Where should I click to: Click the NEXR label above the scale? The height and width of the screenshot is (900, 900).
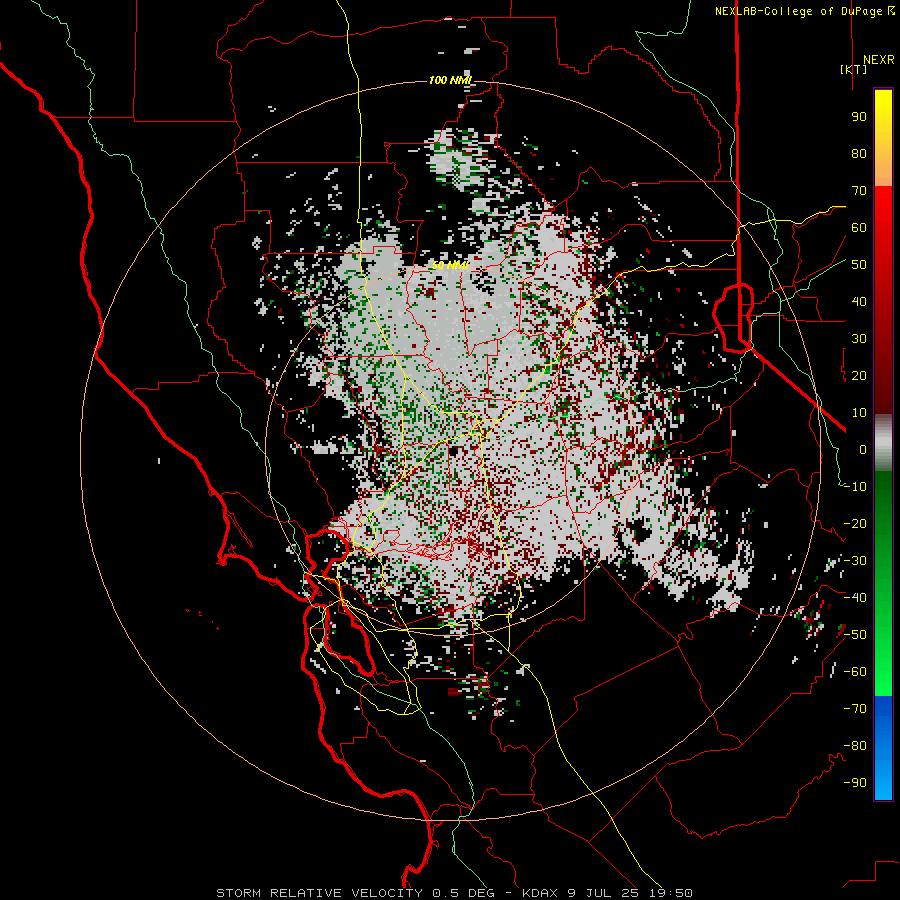(x=878, y=60)
